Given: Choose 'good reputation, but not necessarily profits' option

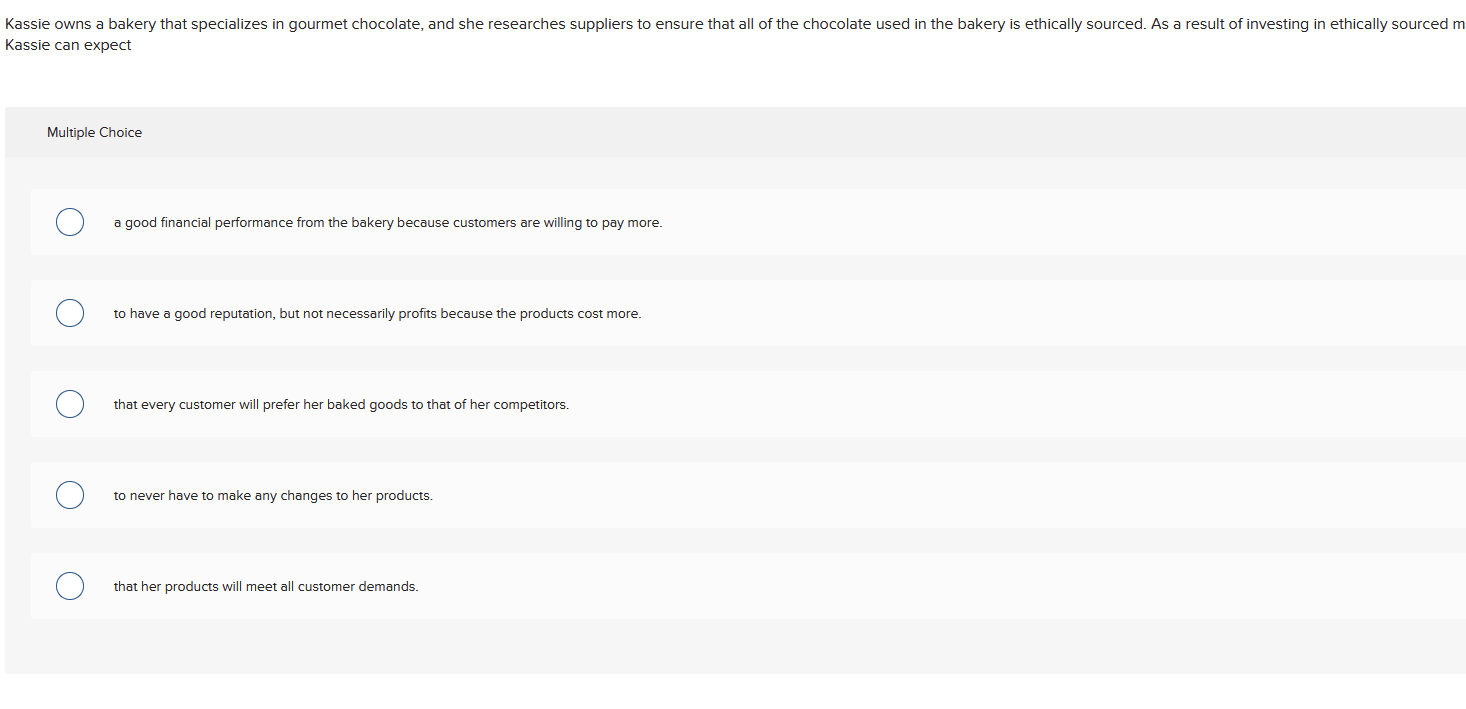Looking at the screenshot, I should point(70,313).
